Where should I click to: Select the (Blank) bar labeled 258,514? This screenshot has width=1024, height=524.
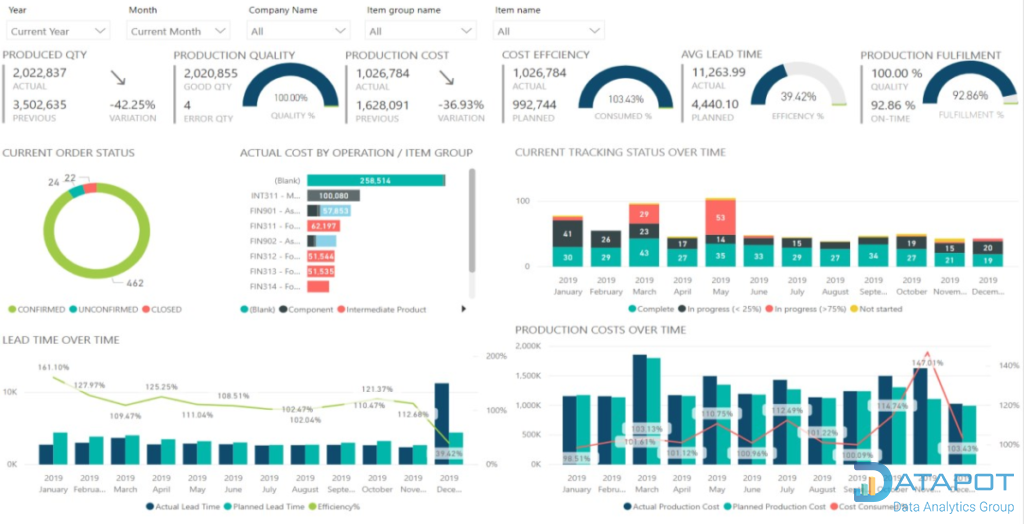(x=376, y=180)
